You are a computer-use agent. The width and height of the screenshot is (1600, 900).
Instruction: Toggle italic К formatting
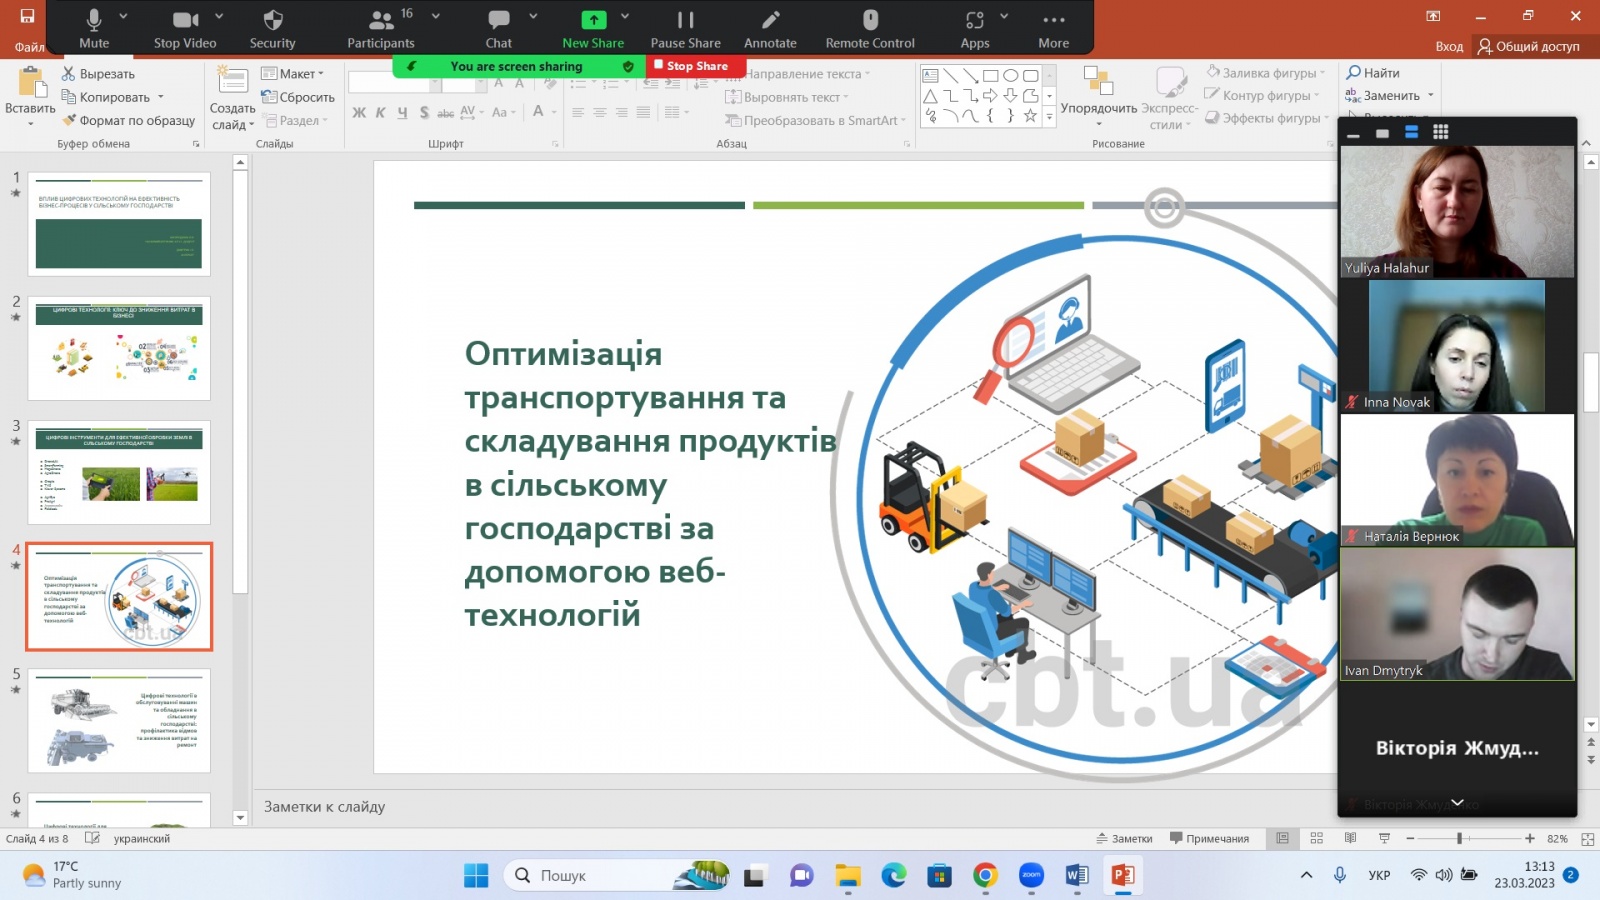tap(380, 112)
